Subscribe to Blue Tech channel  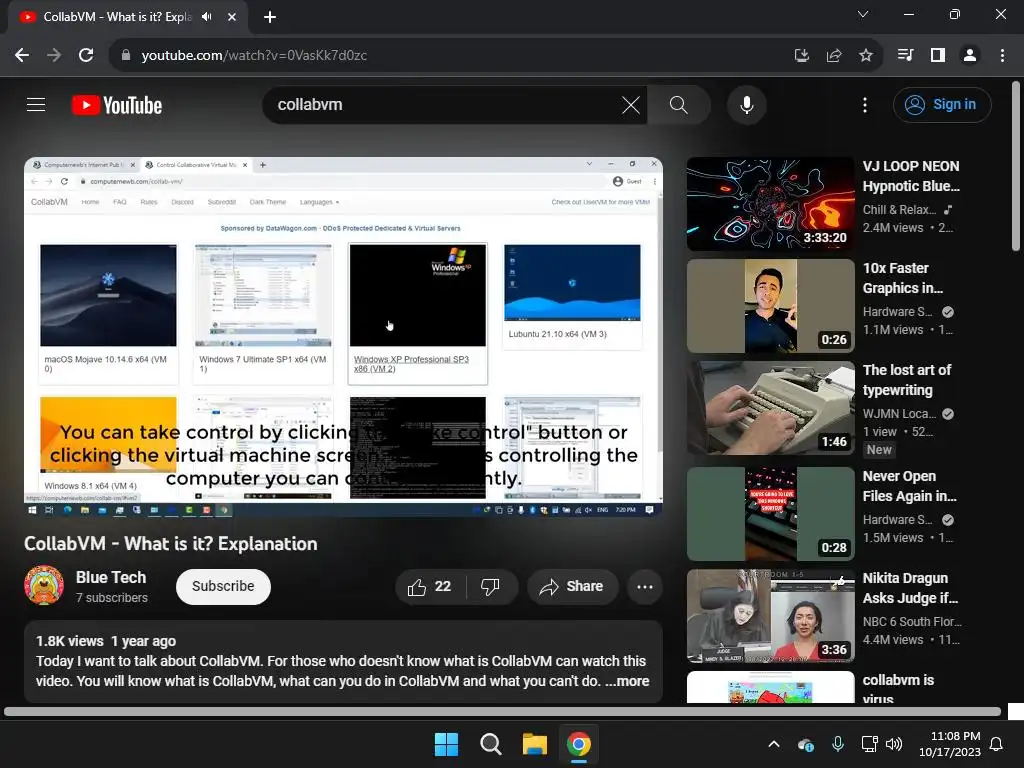[223, 586]
